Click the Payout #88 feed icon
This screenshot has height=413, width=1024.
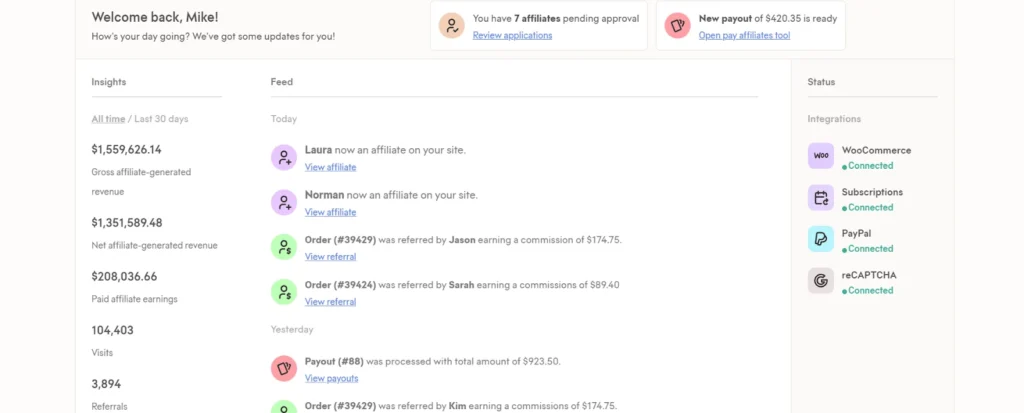[x=284, y=368]
